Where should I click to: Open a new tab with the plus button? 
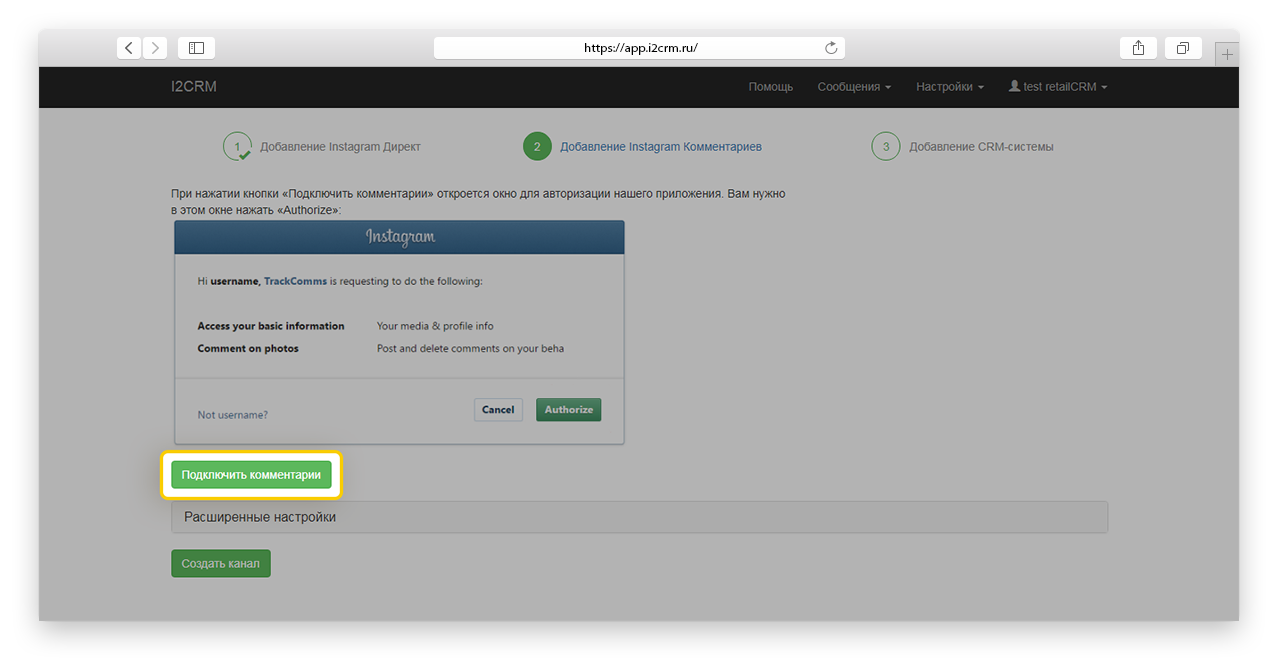[x=1227, y=54]
